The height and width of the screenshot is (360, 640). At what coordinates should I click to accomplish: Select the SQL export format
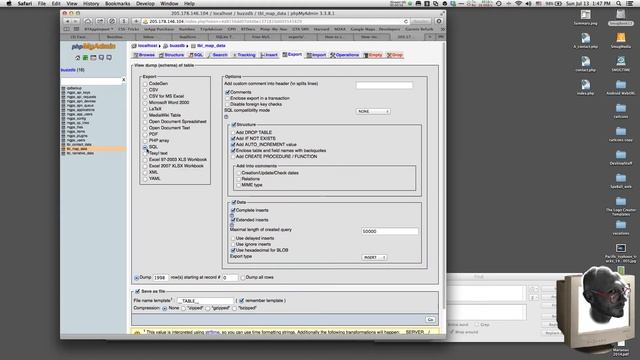pos(145,147)
